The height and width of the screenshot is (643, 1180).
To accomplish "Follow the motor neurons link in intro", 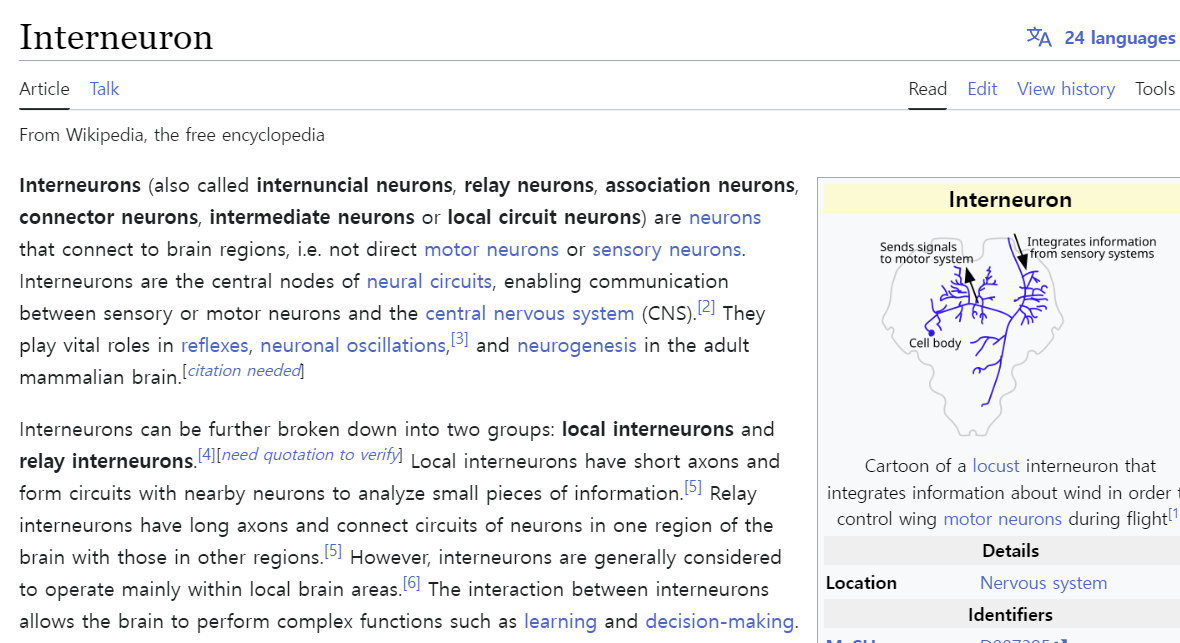I will point(491,249).
